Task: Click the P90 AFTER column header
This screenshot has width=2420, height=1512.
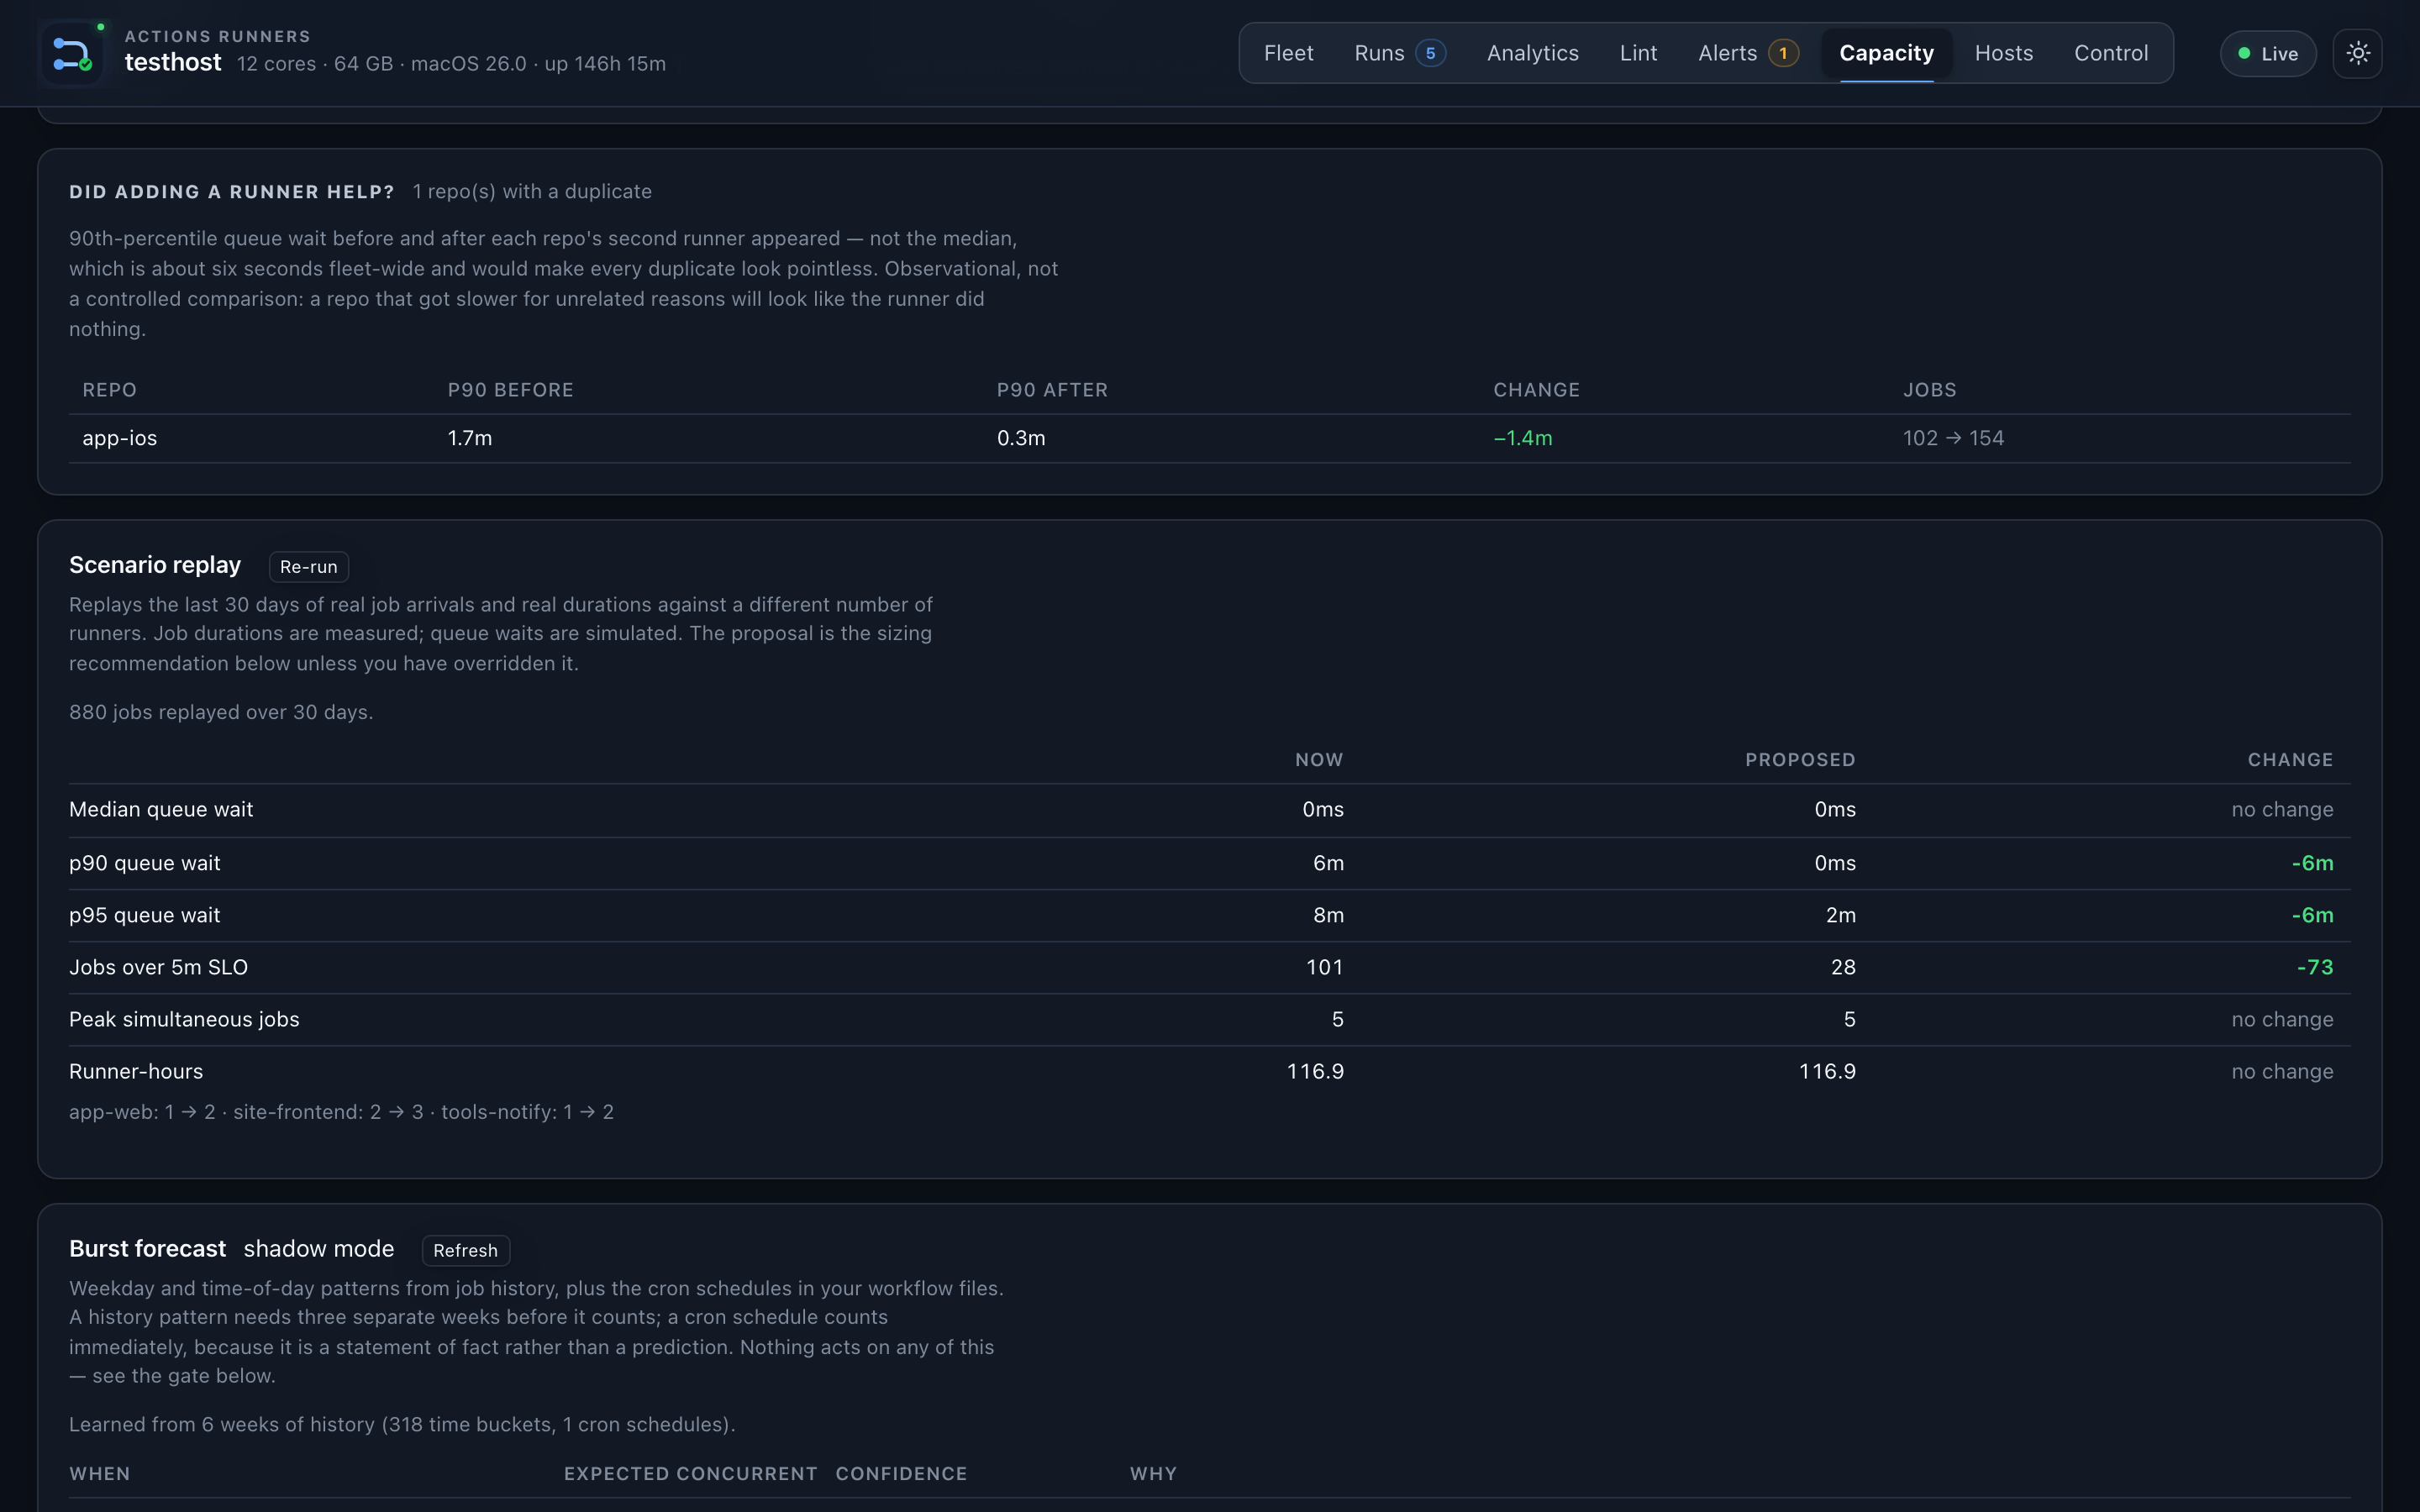Action: 1052,390
